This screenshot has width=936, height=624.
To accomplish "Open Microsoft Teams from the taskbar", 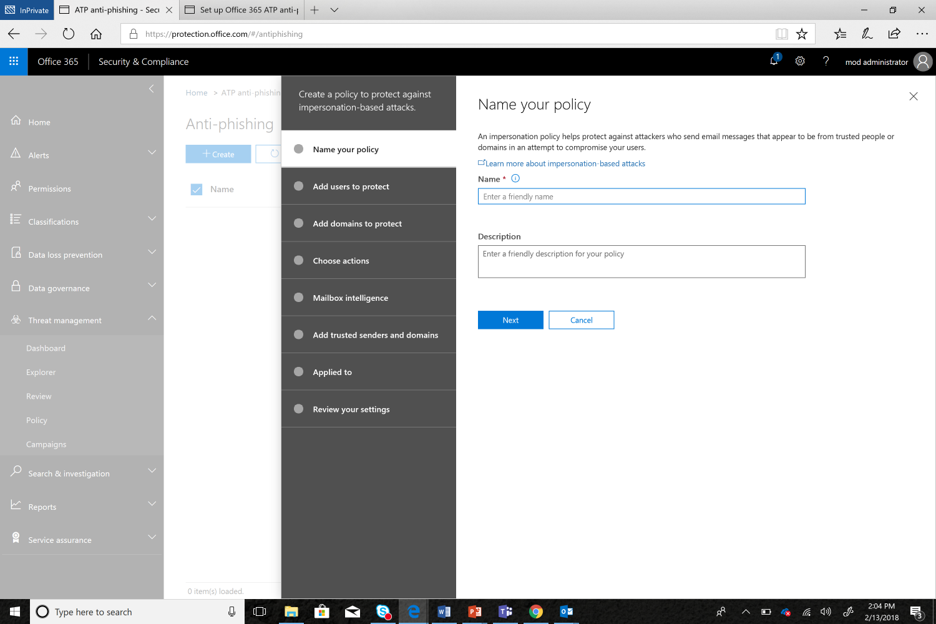I will (505, 611).
